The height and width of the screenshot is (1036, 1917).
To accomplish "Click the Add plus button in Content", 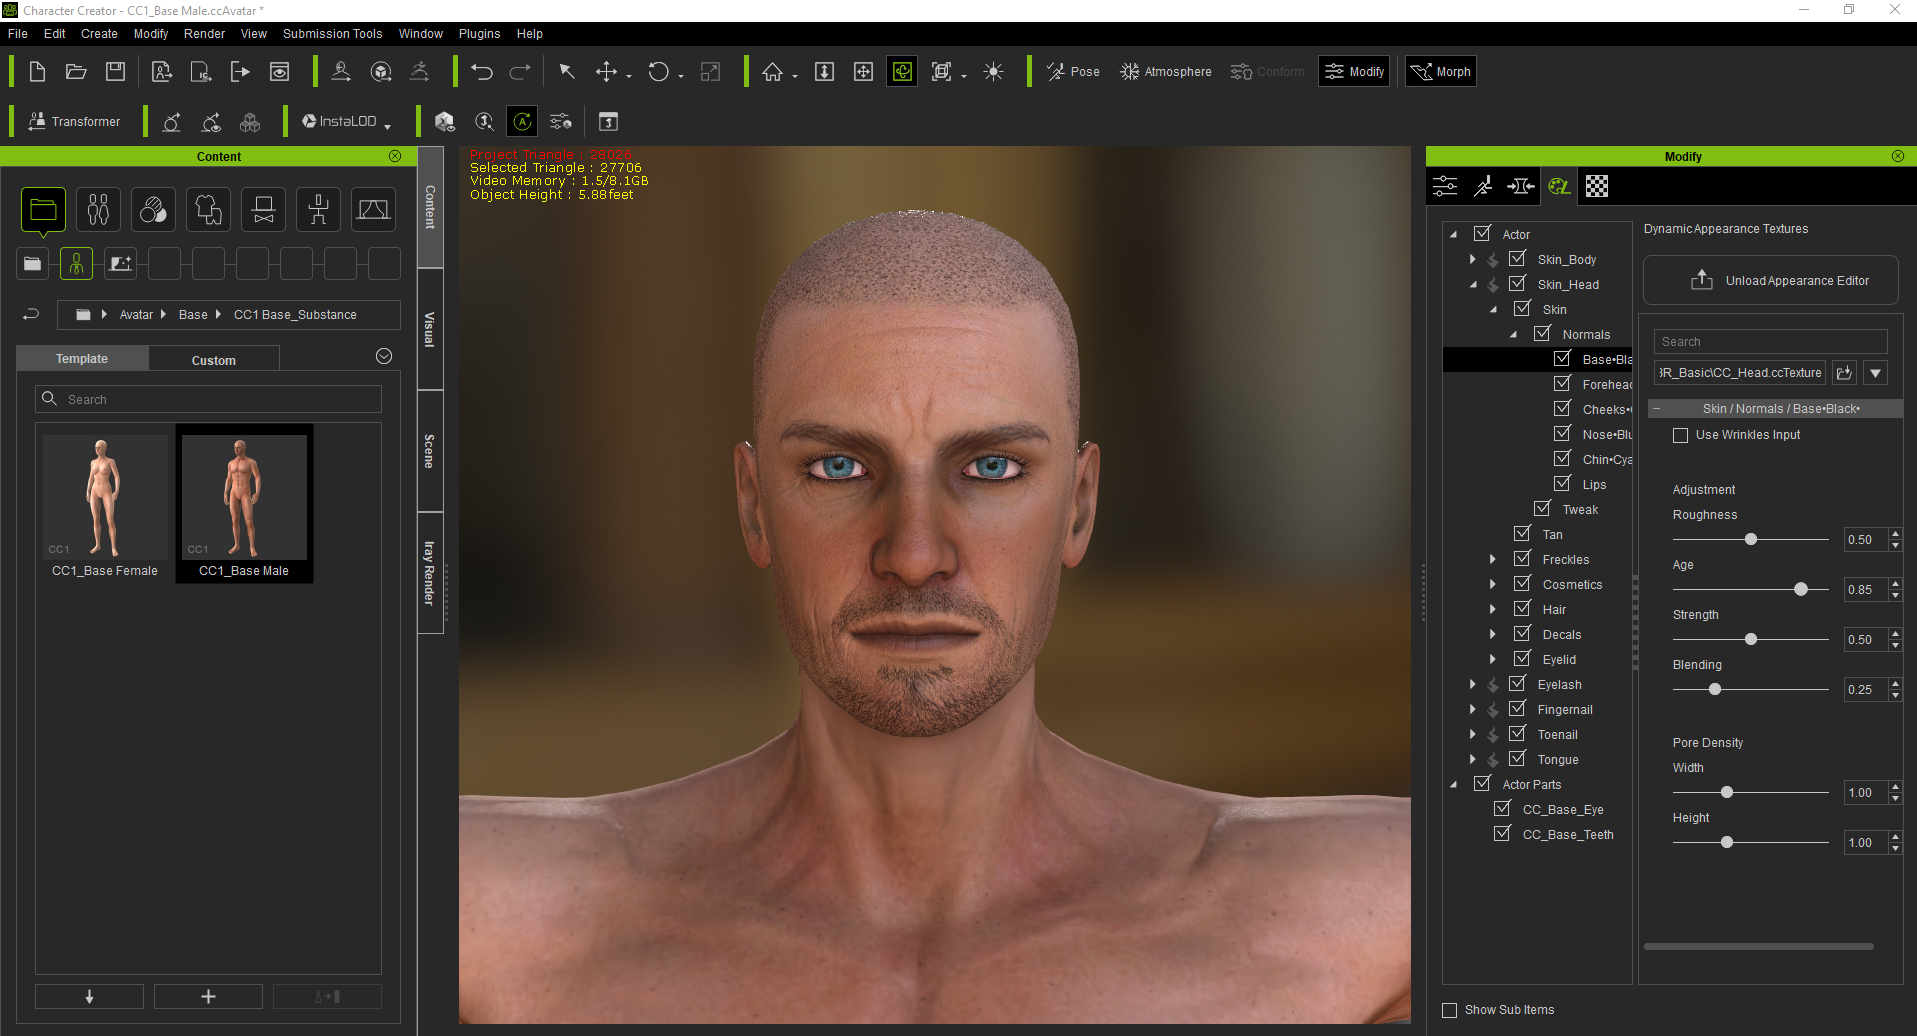I will [x=208, y=996].
